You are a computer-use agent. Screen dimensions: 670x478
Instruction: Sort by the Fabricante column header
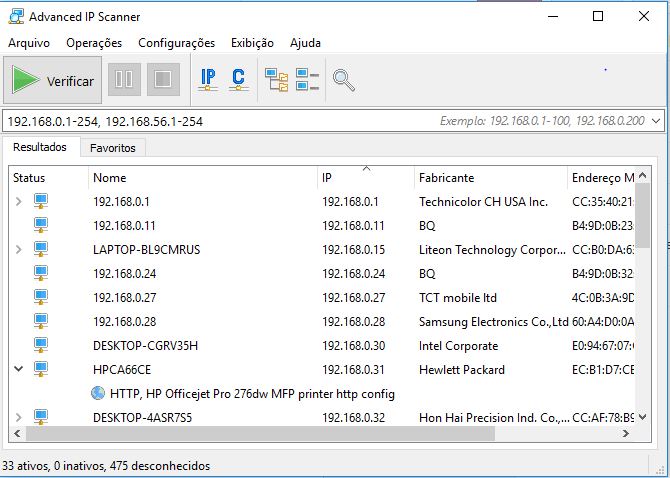tap(447, 178)
